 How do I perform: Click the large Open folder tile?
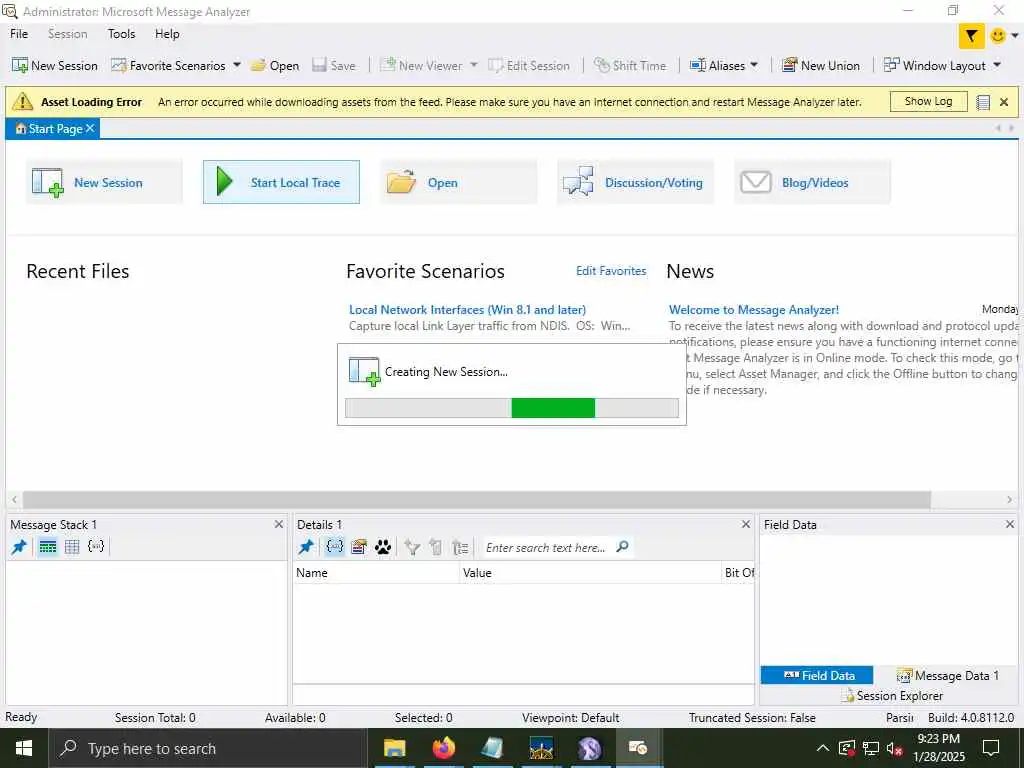[x=458, y=182]
